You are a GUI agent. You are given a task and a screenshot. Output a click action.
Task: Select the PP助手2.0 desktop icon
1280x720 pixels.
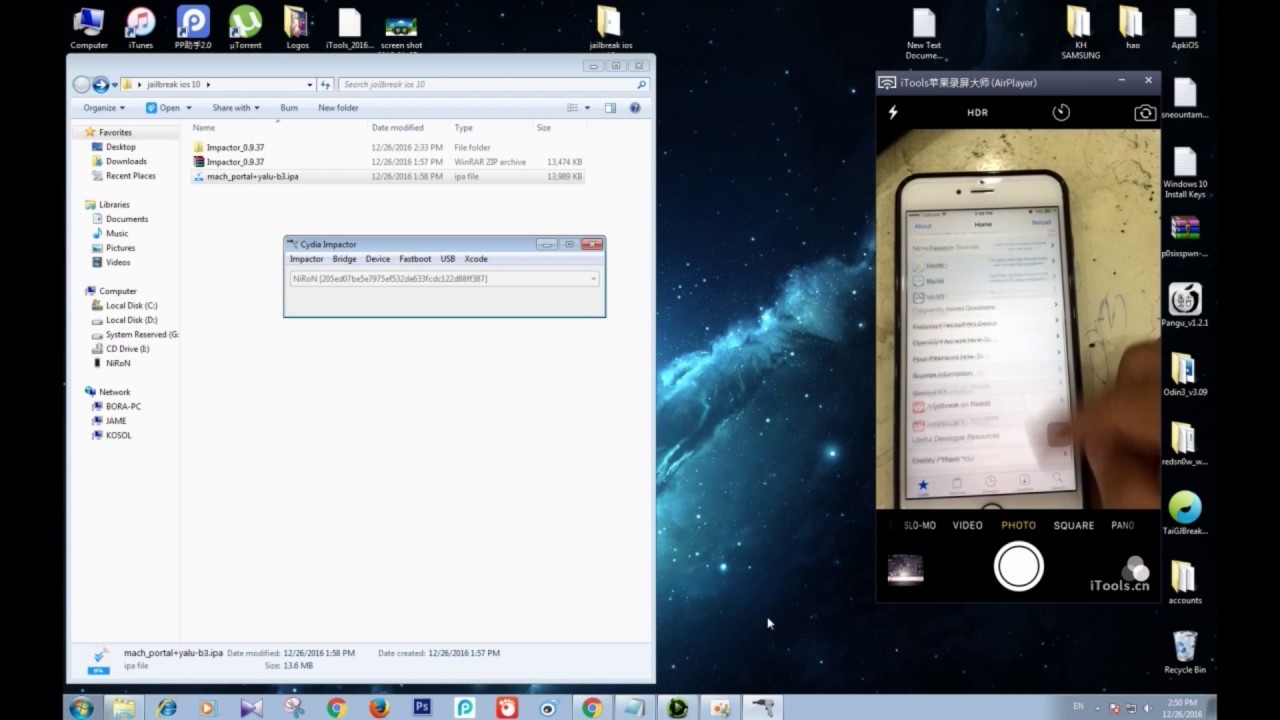[x=193, y=28]
